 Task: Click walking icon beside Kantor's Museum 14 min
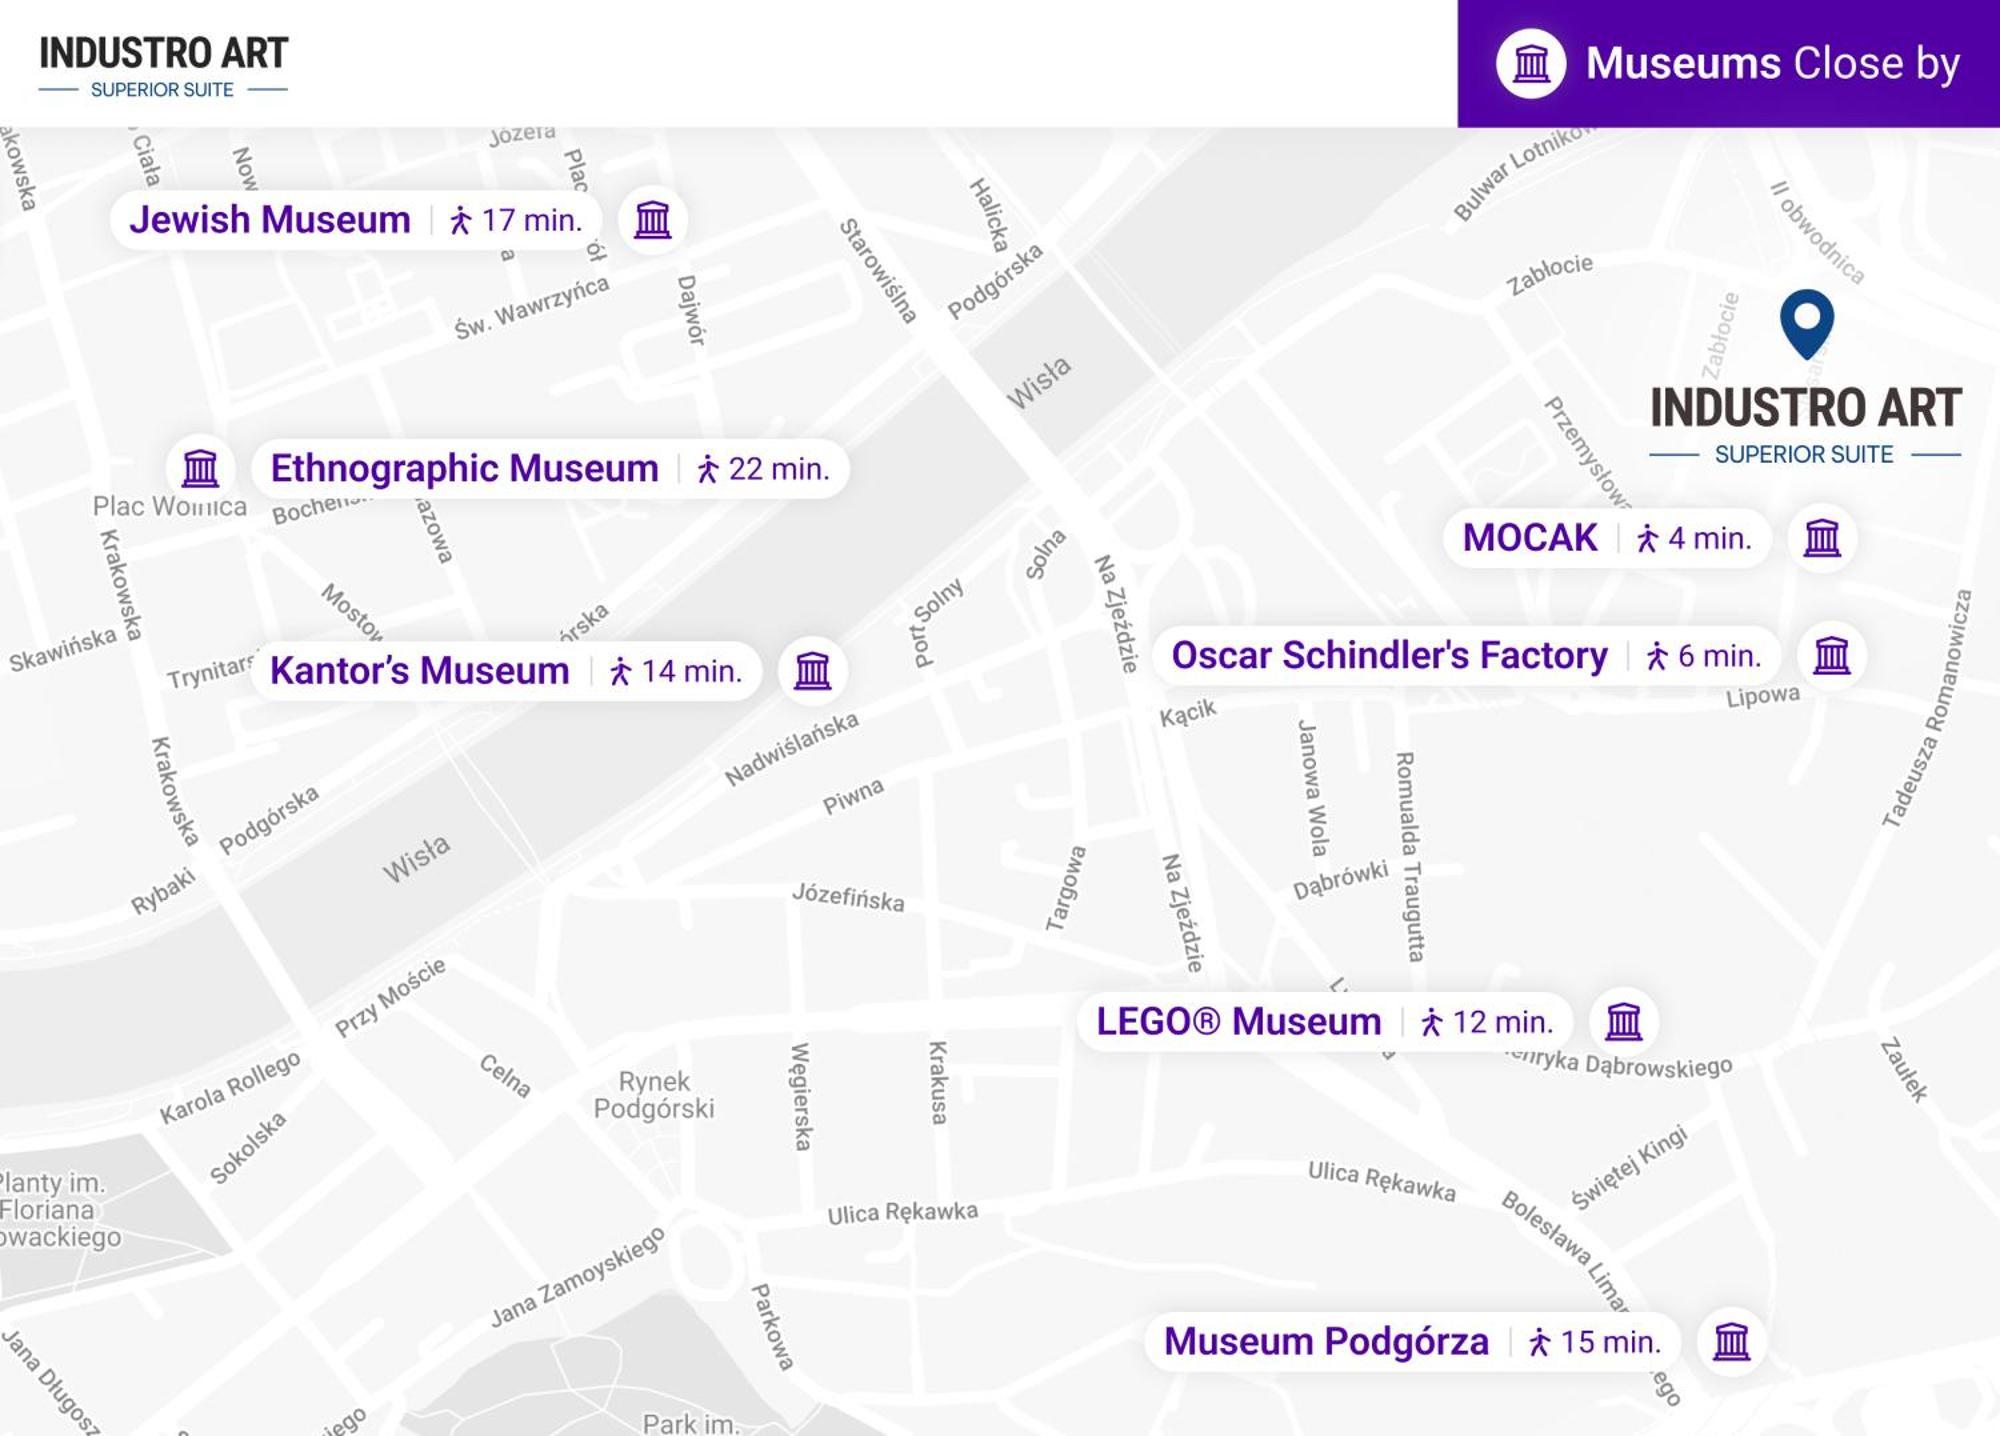tap(620, 671)
